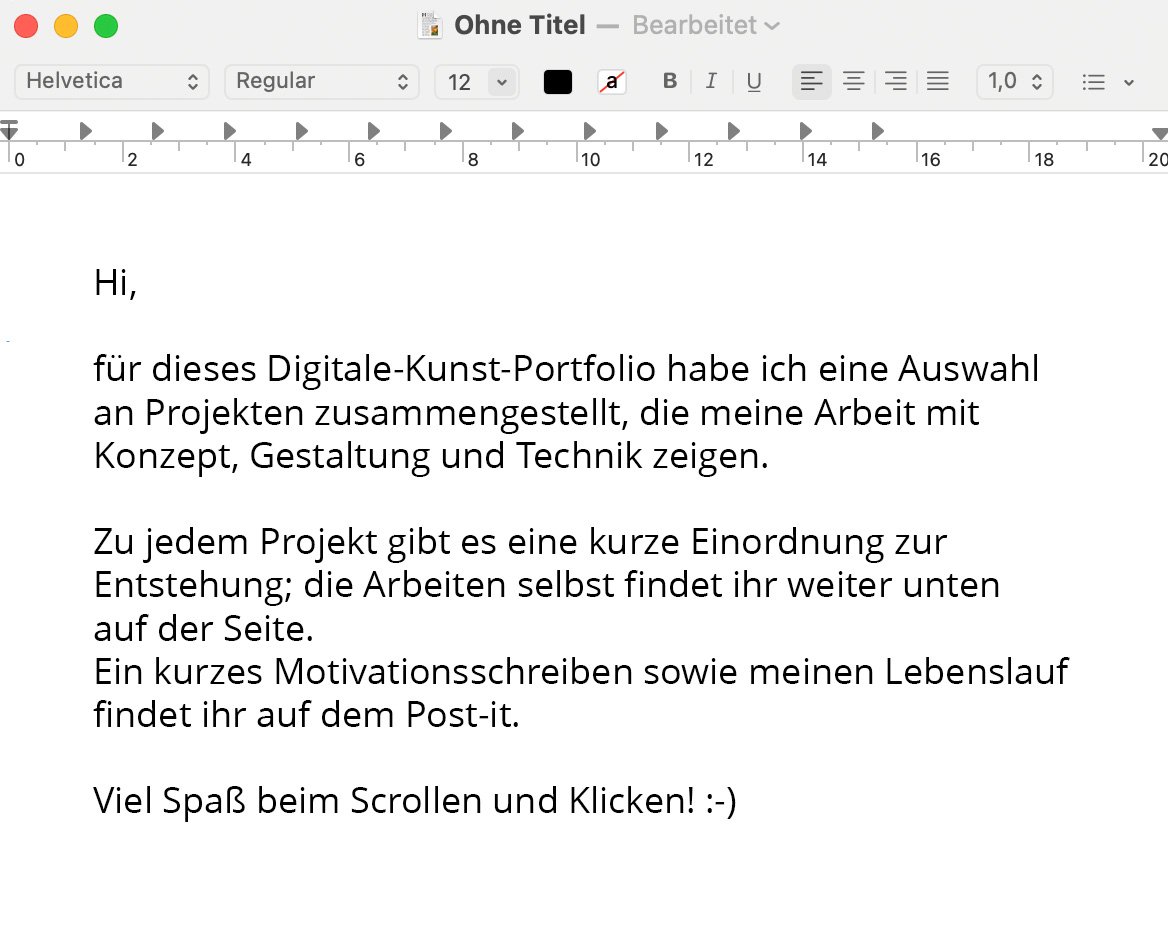
Task: Click the Ohne Titel document title
Action: click(x=519, y=26)
